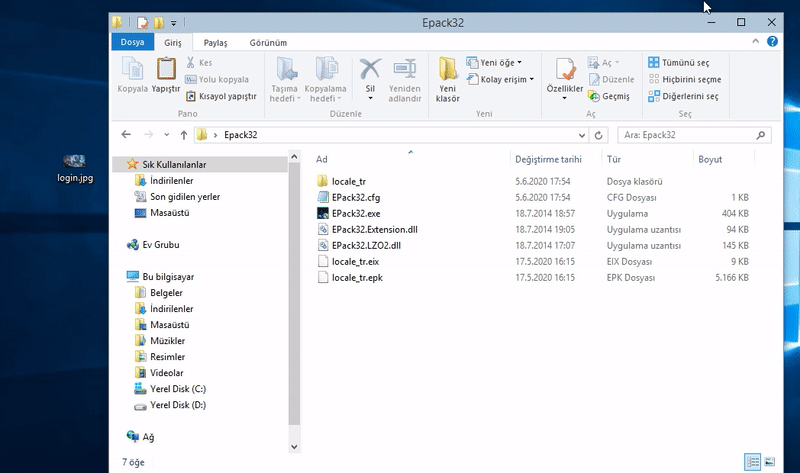This screenshot has height=473, width=800.
Task: Select the locale_tr folder
Action: click(349, 181)
